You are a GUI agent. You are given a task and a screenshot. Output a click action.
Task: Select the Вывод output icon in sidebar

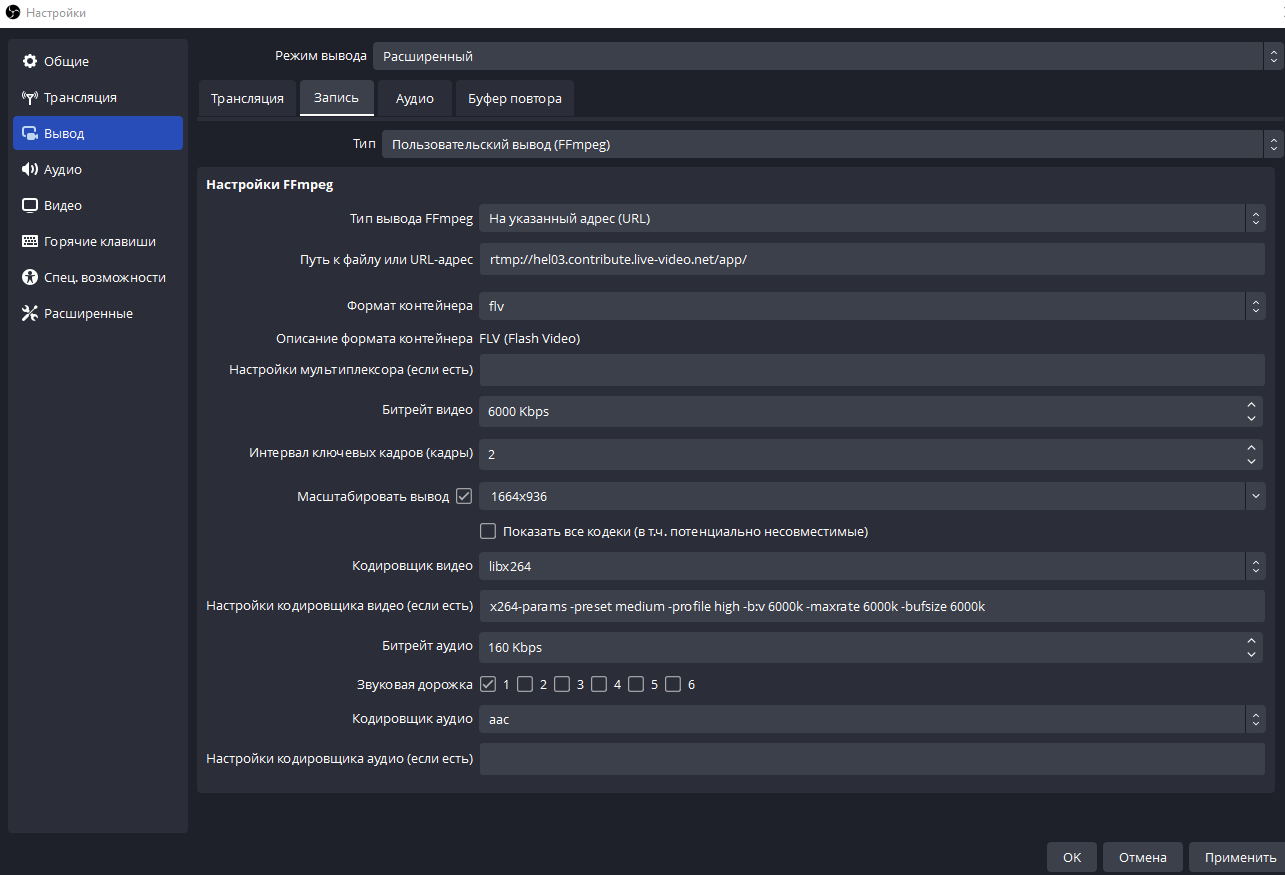point(30,134)
